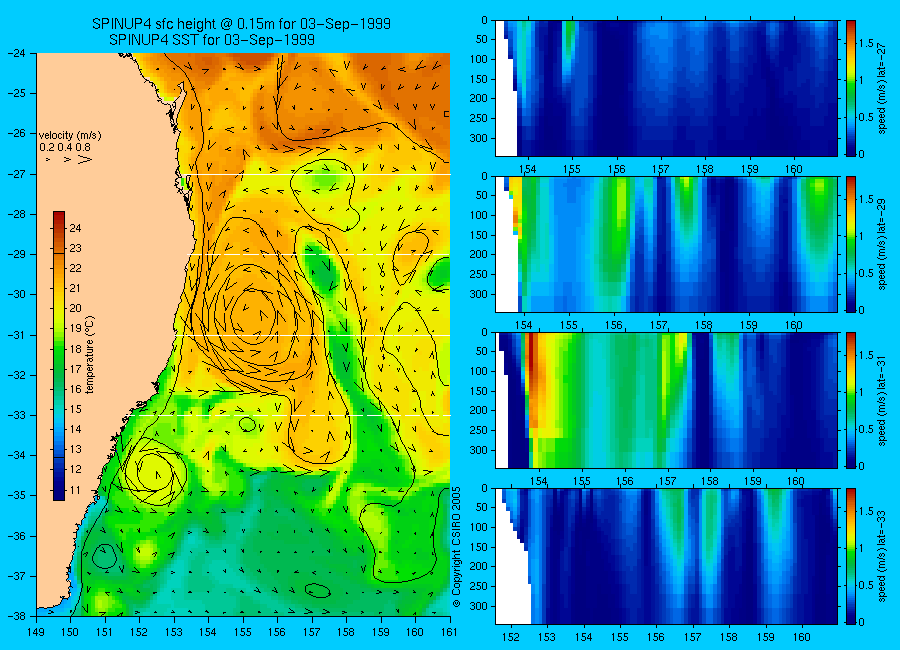Open the speed section panel for lat=-29

pos(666,244)
